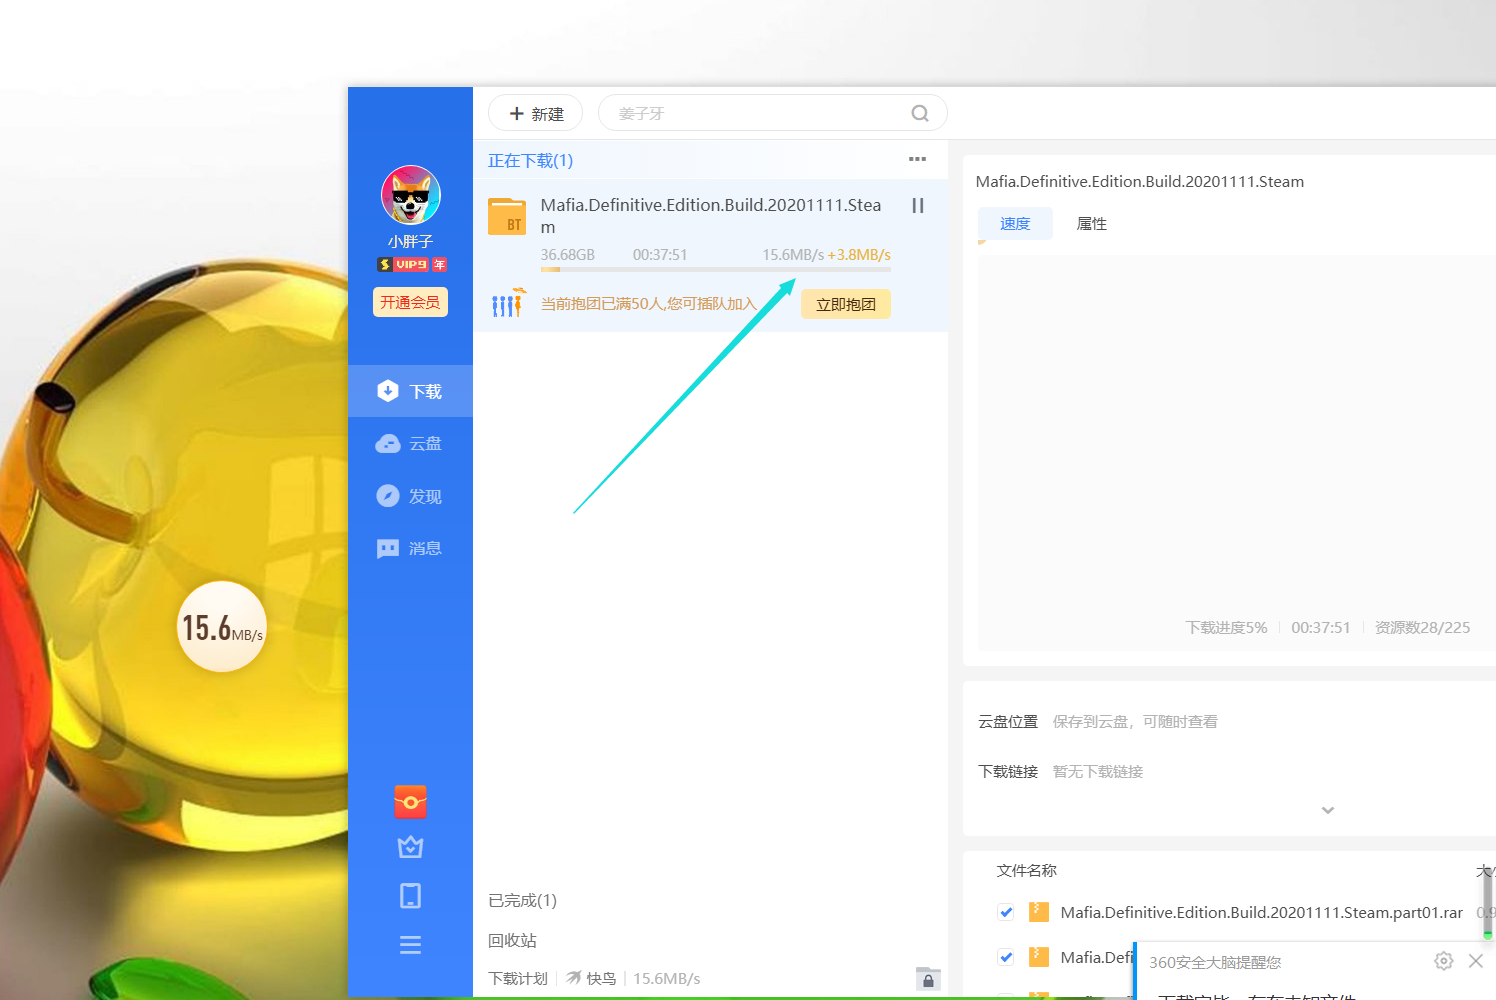The width and height of the screenshot is (1496, 1000).
Task: Click the 开通会员 button
Action: 410,302
